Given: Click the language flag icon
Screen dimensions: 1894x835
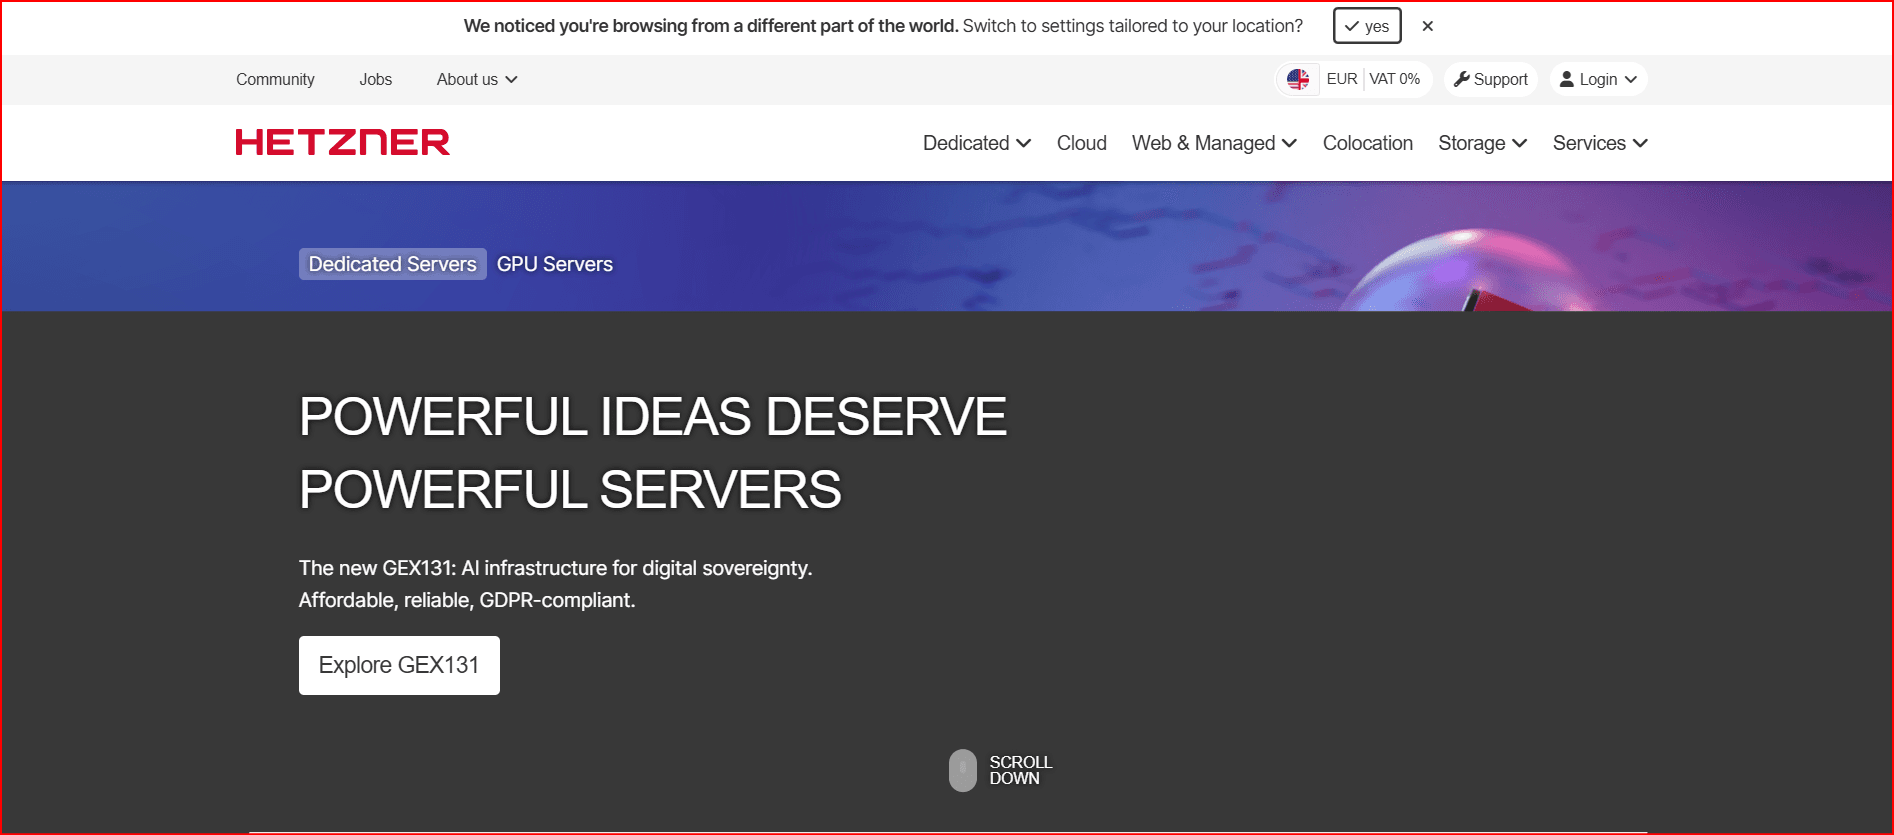Looking at the screenshot, I should tap(1298, 79).
